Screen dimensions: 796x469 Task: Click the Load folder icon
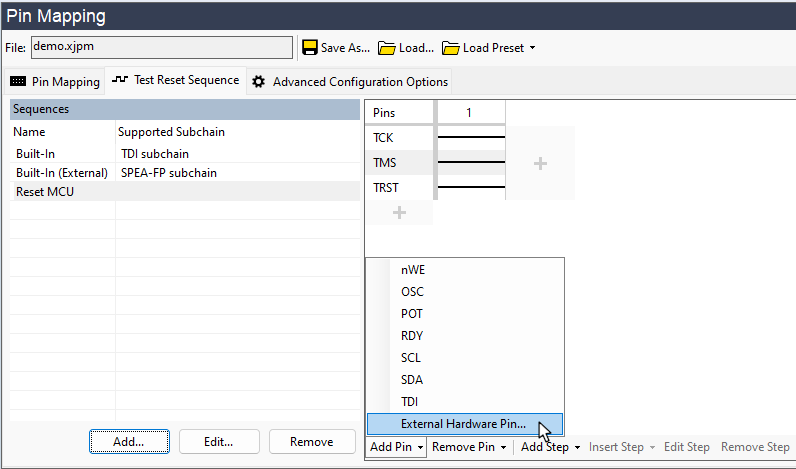coord(386,48)
